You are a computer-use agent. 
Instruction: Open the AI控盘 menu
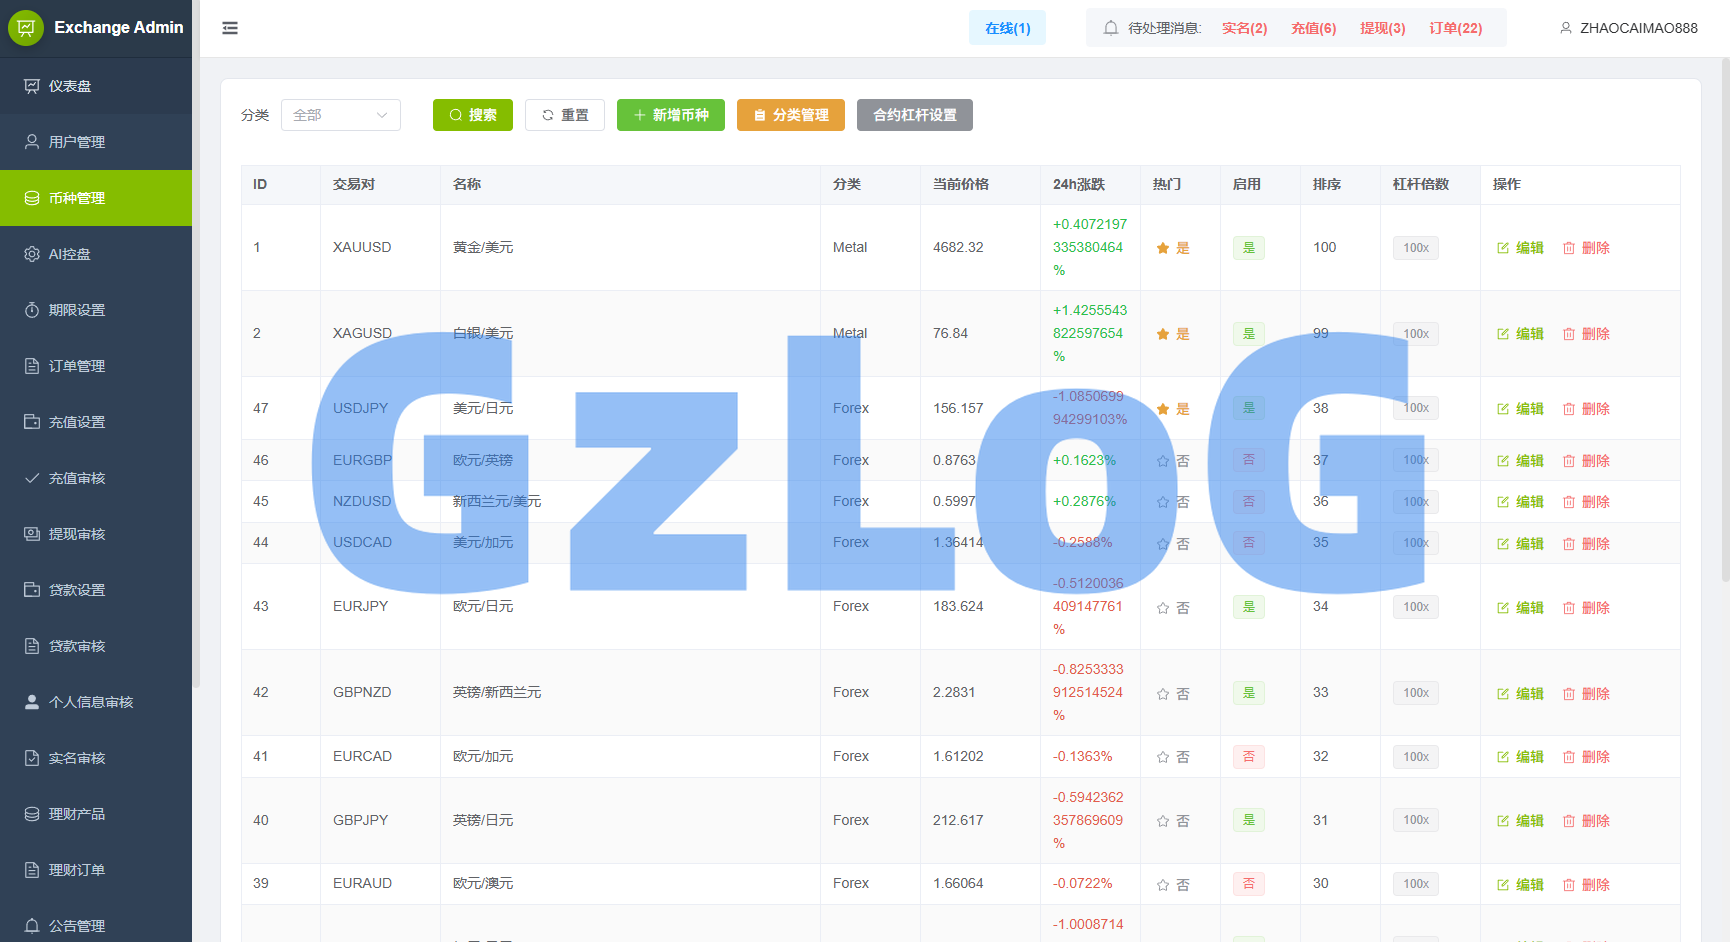point(96,254)
